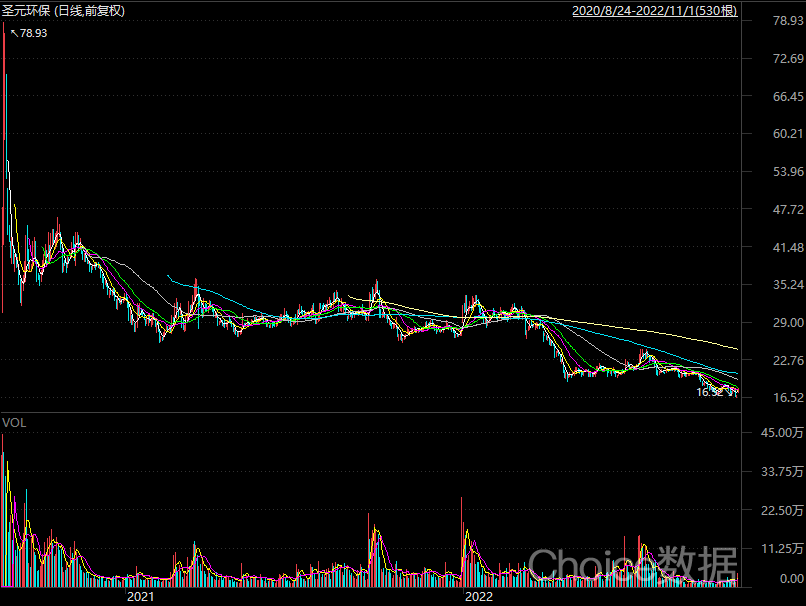The height and width of the screenshot is (606, 806).
Task: Click the 2021 year marker on time axis
Action: click(140, 596)
